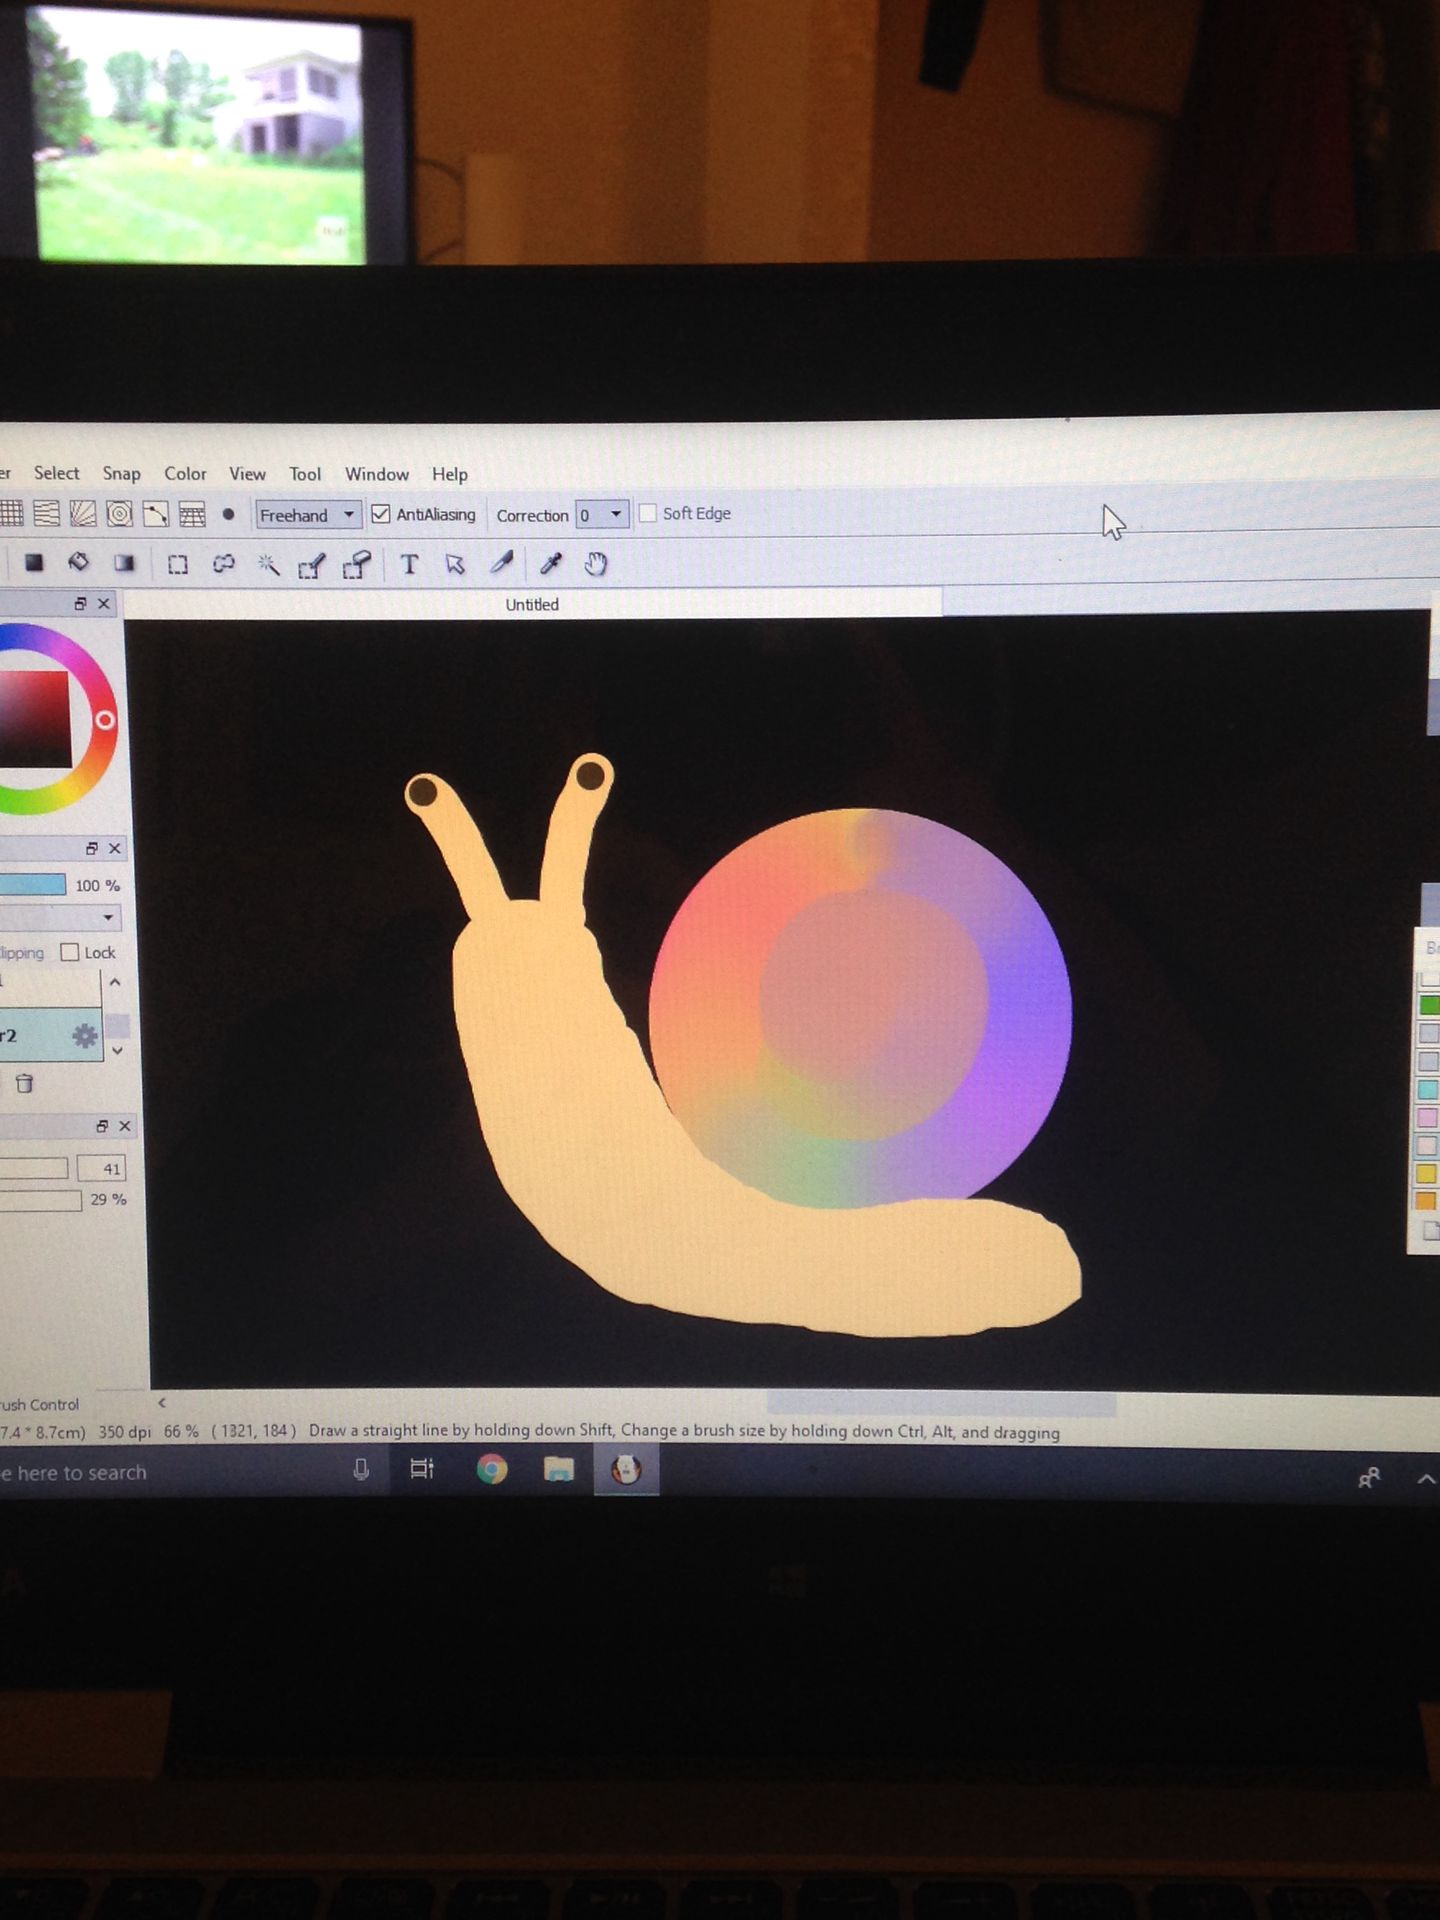The image size is (1440, 1920).
Task: Open the Select menu
Action: point(56,473)
